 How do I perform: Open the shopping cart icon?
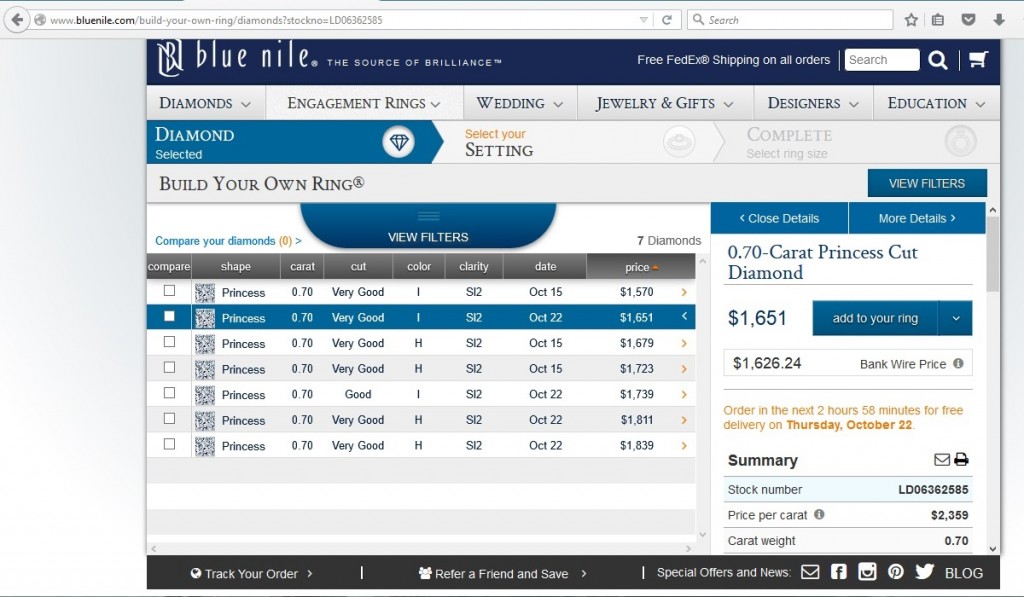pos(977,60)
